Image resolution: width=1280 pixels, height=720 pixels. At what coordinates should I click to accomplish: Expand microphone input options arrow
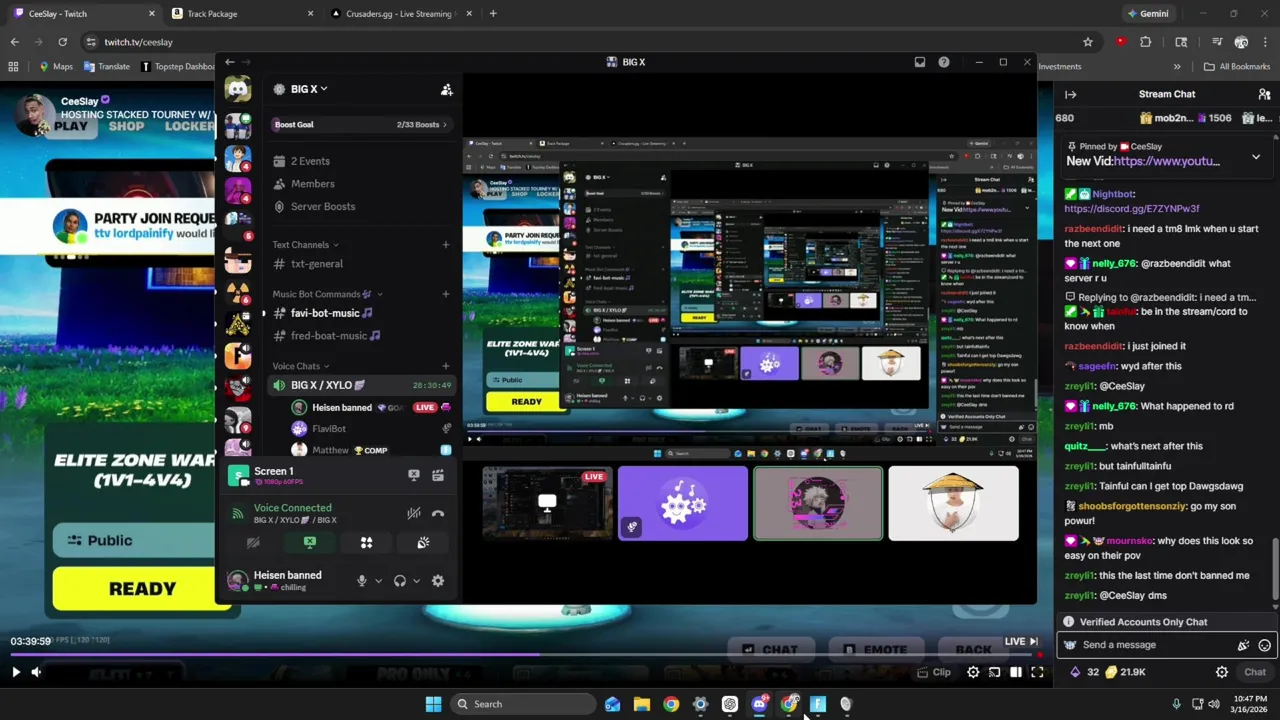(378, 581)
